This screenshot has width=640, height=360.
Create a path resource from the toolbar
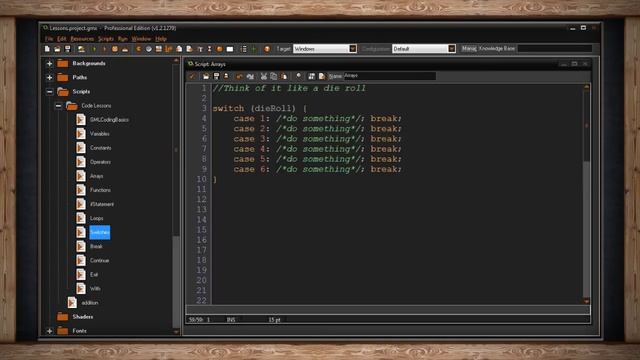169,49
